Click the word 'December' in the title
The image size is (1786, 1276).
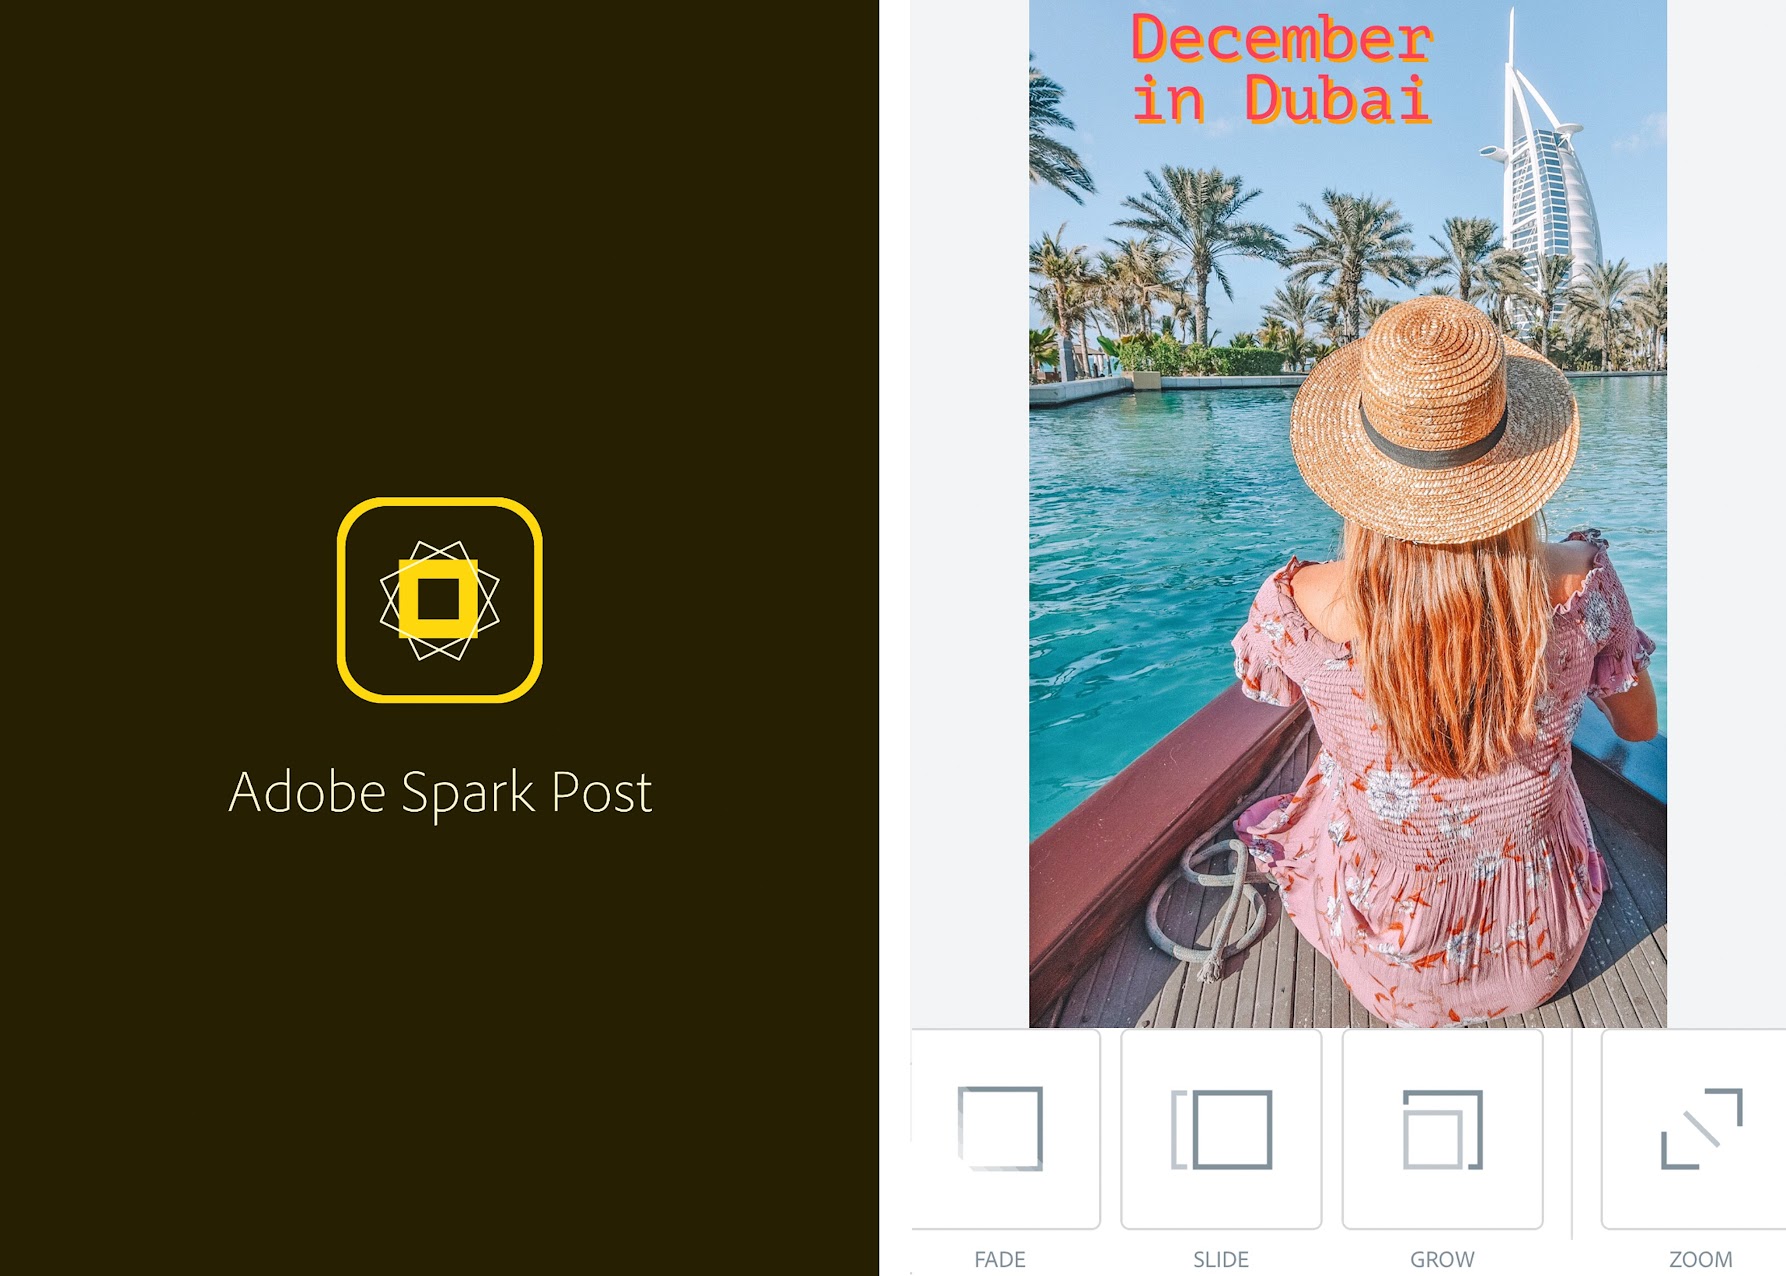click(1282, 38)
